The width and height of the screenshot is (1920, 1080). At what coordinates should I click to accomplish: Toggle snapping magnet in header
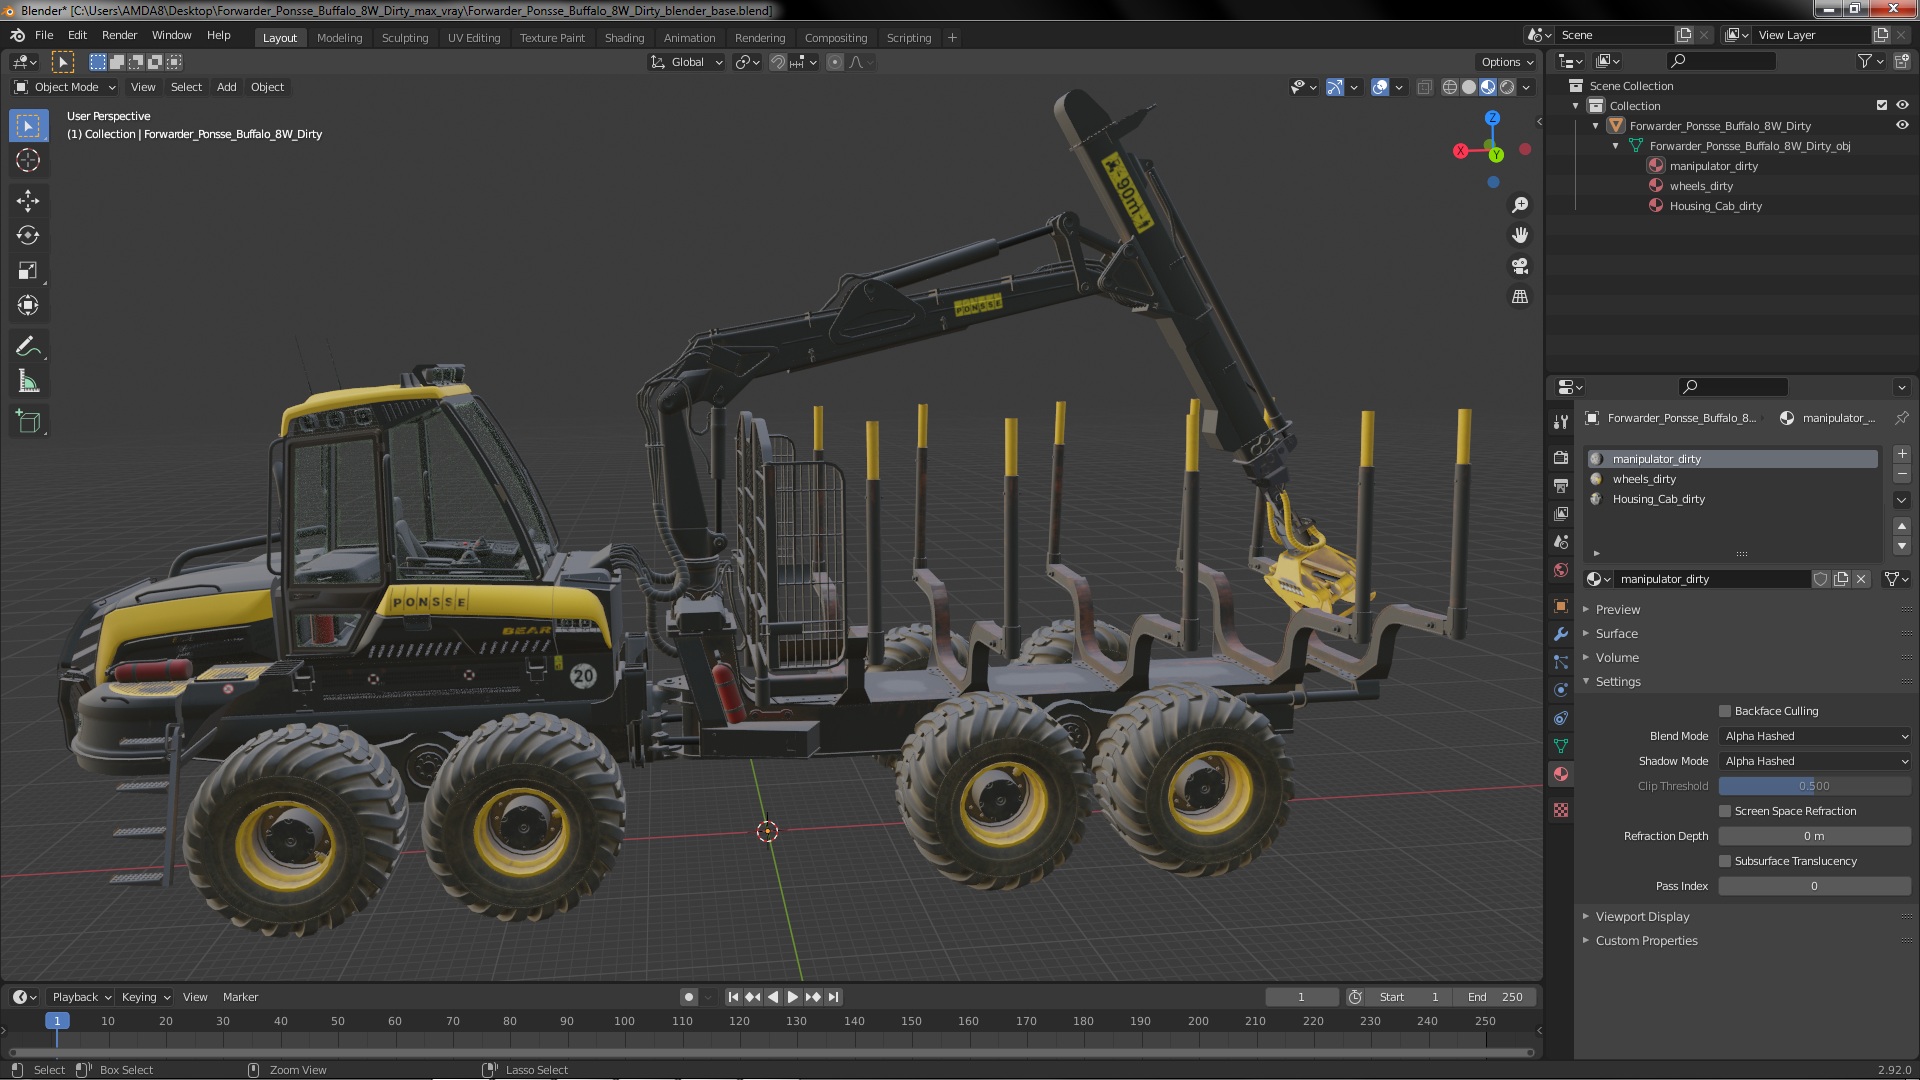point(777,62)
